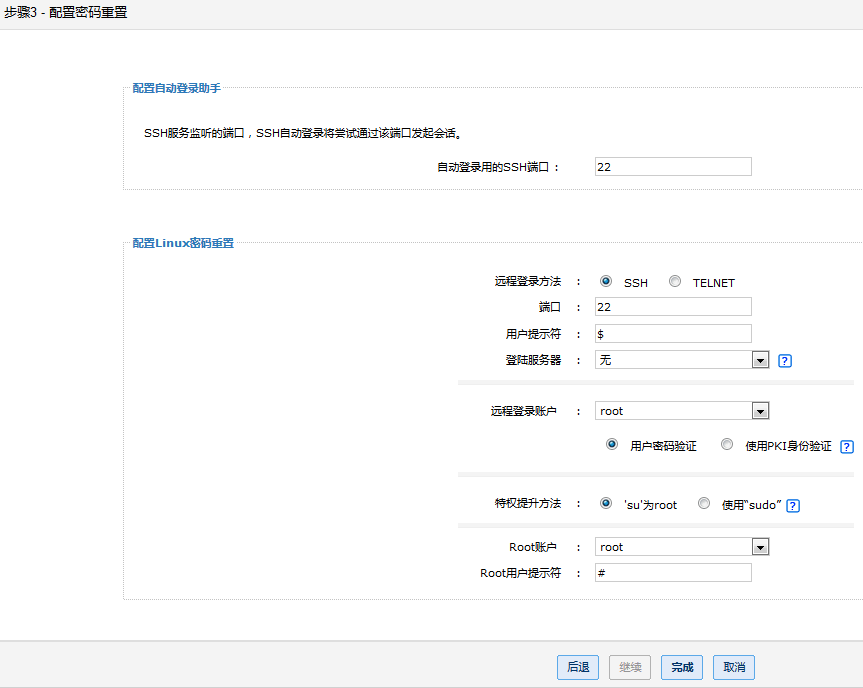Focus the Root用户提示符 input box
The image size is (863, 688).
click(x=672, y=573)
